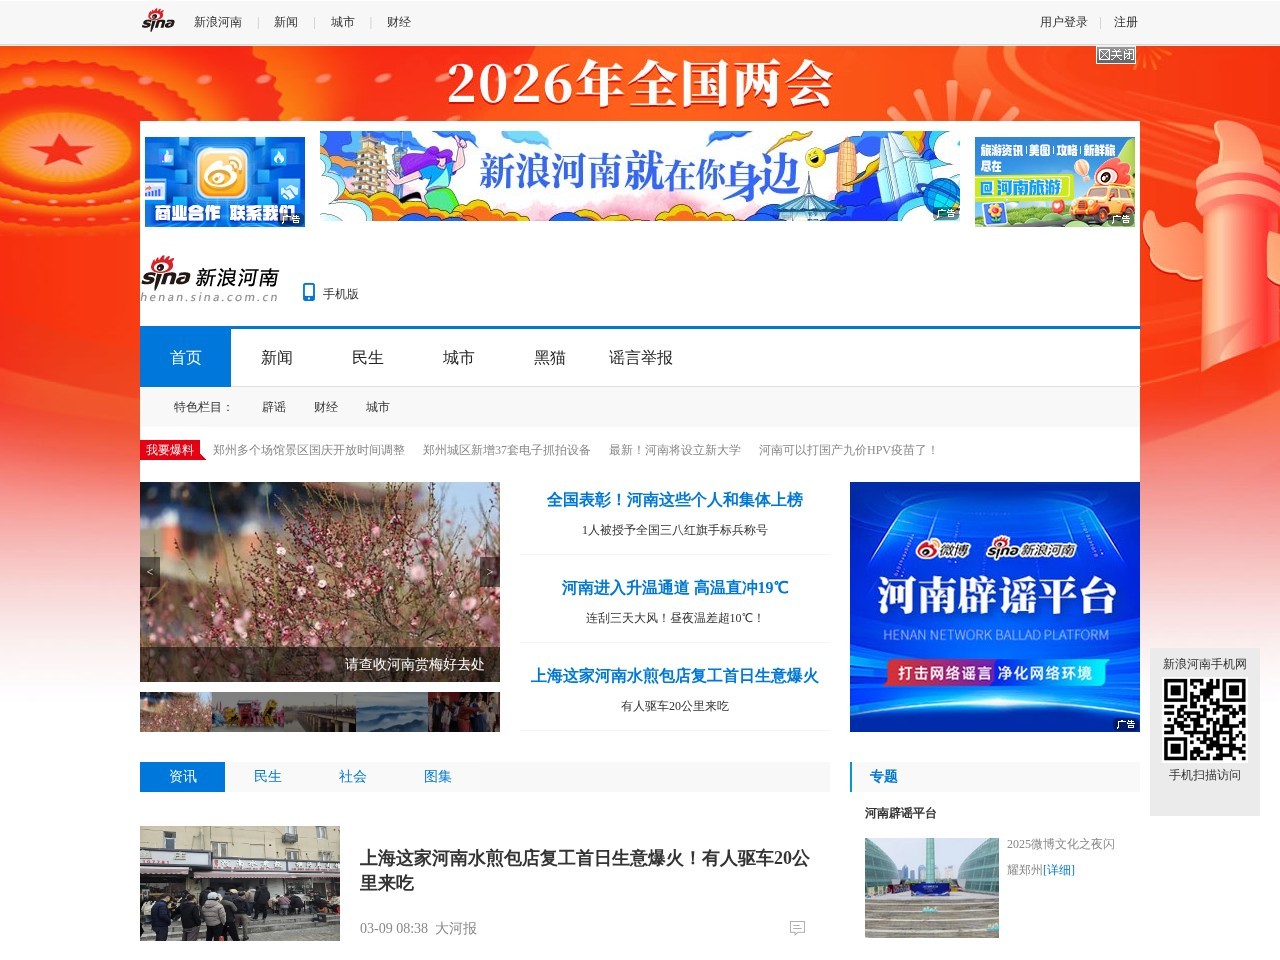Click the 我要爆料 button

coord(168,450)
